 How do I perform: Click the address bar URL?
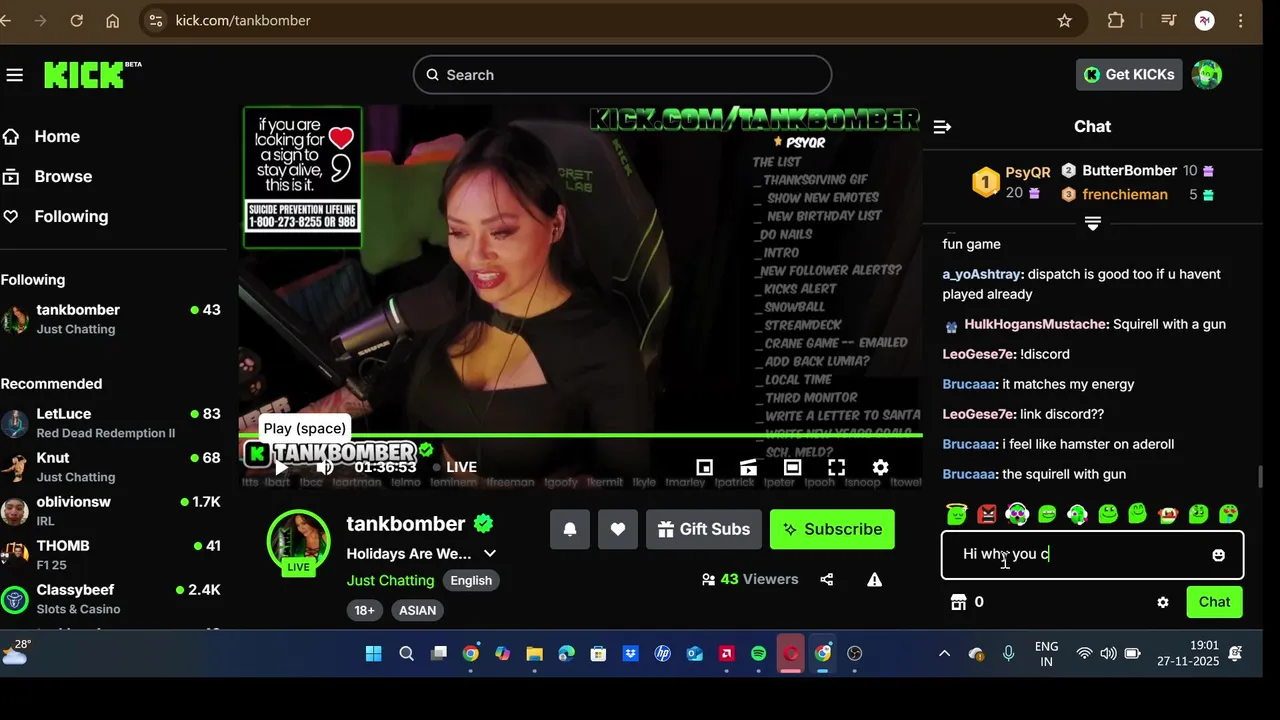pos(243,20)
